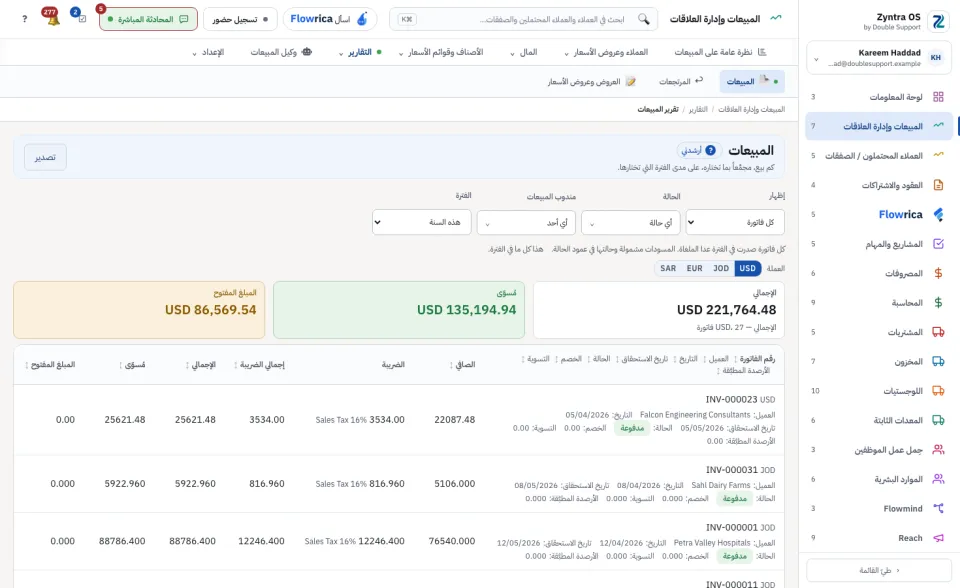Click the Flowrica sidebar logo icon
The height and width of the screenshot is (588, 960).
(x=938, y=214)
